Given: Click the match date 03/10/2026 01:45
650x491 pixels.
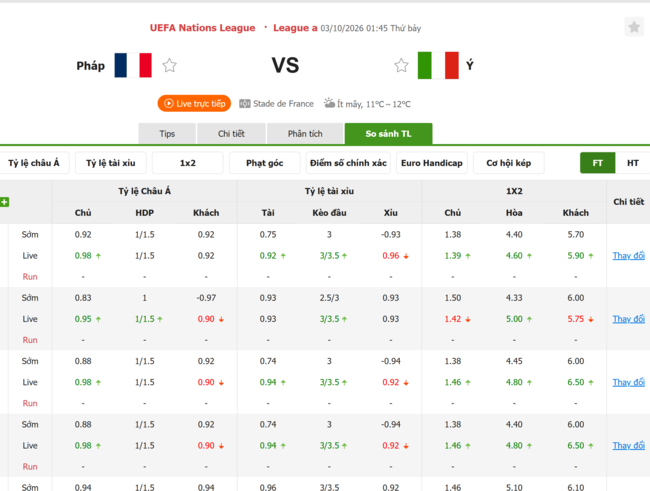Looking at the screenshot, I should 354,28.
